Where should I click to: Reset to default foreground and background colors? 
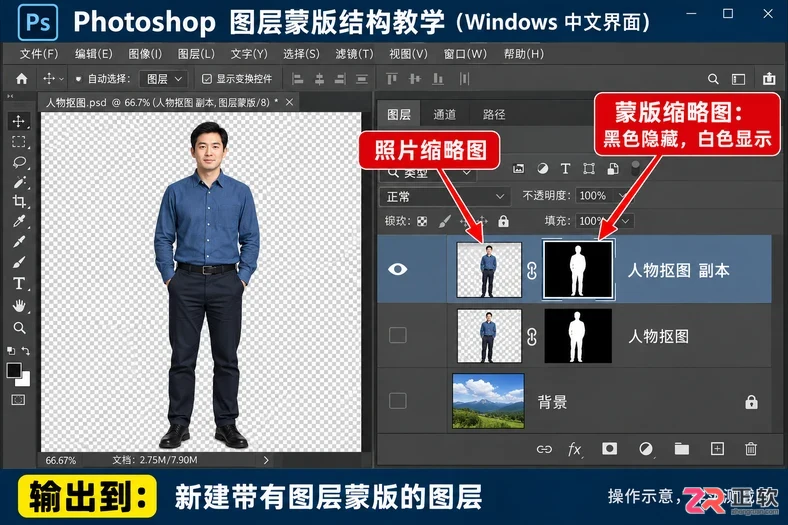11,351
